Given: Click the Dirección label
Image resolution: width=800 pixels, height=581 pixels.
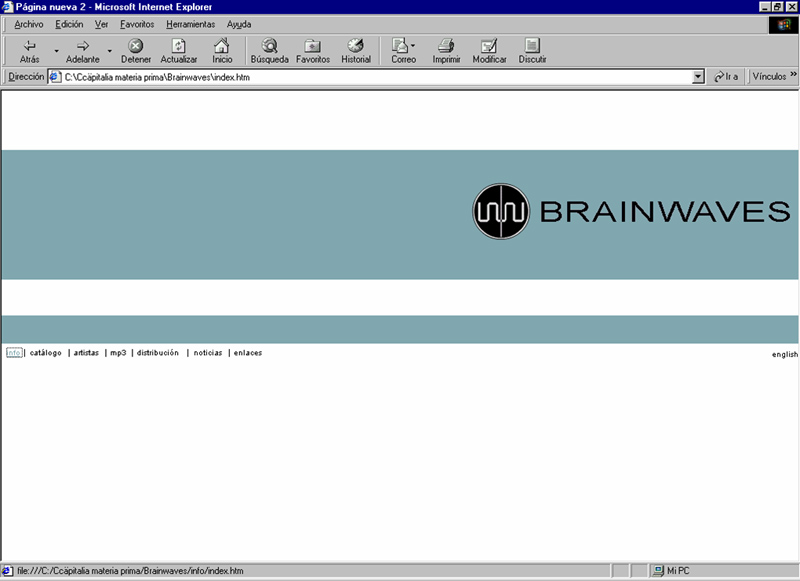Looking at the screenshot, I should tap(26, 77).
